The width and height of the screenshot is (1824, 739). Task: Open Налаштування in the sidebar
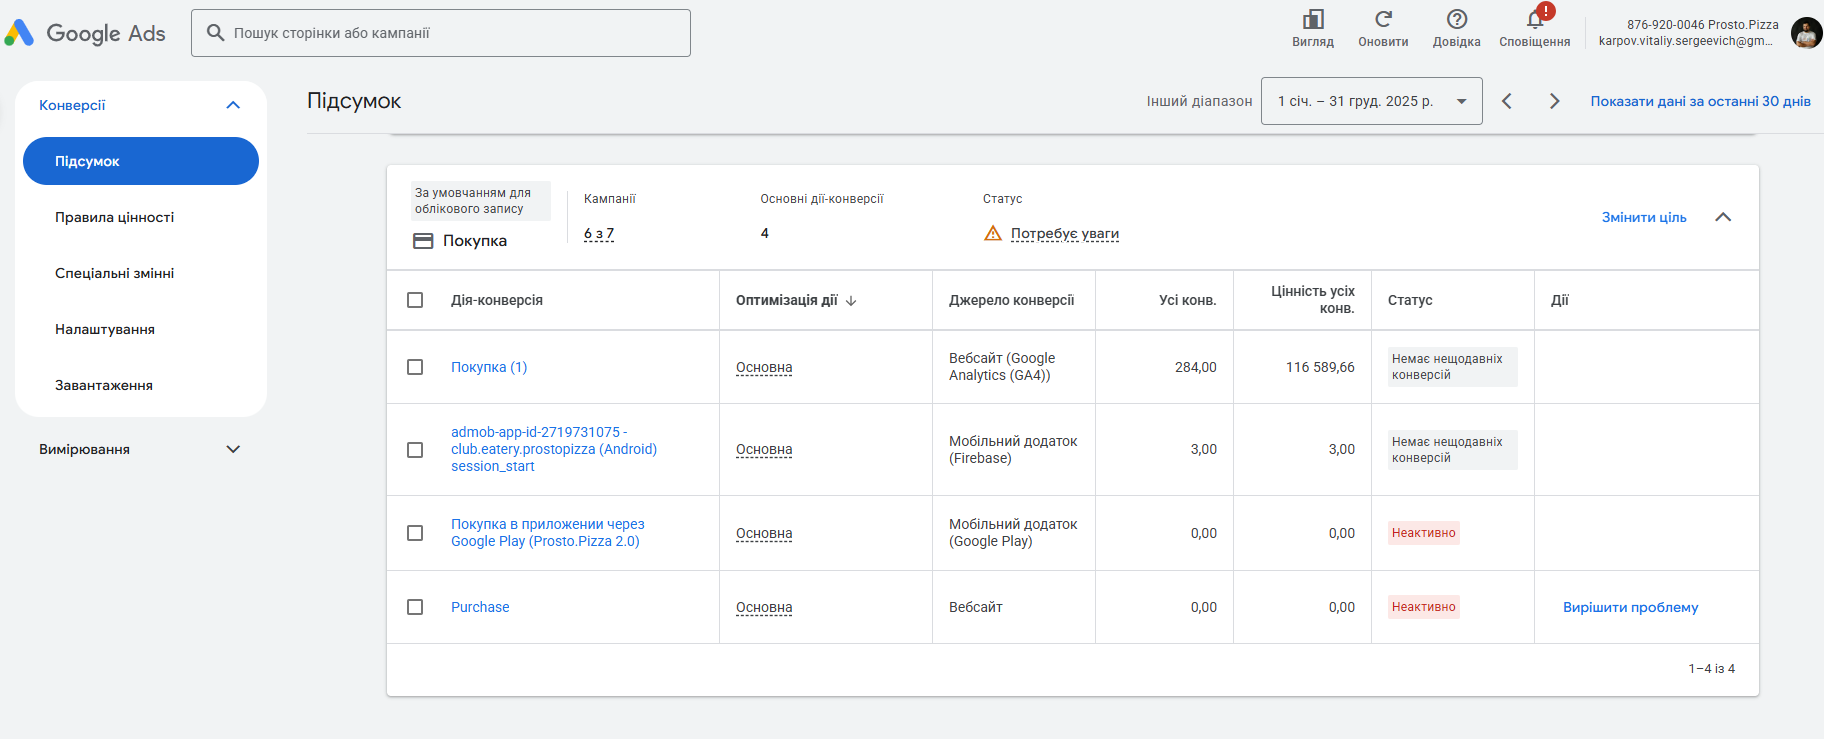pos(105,329)
